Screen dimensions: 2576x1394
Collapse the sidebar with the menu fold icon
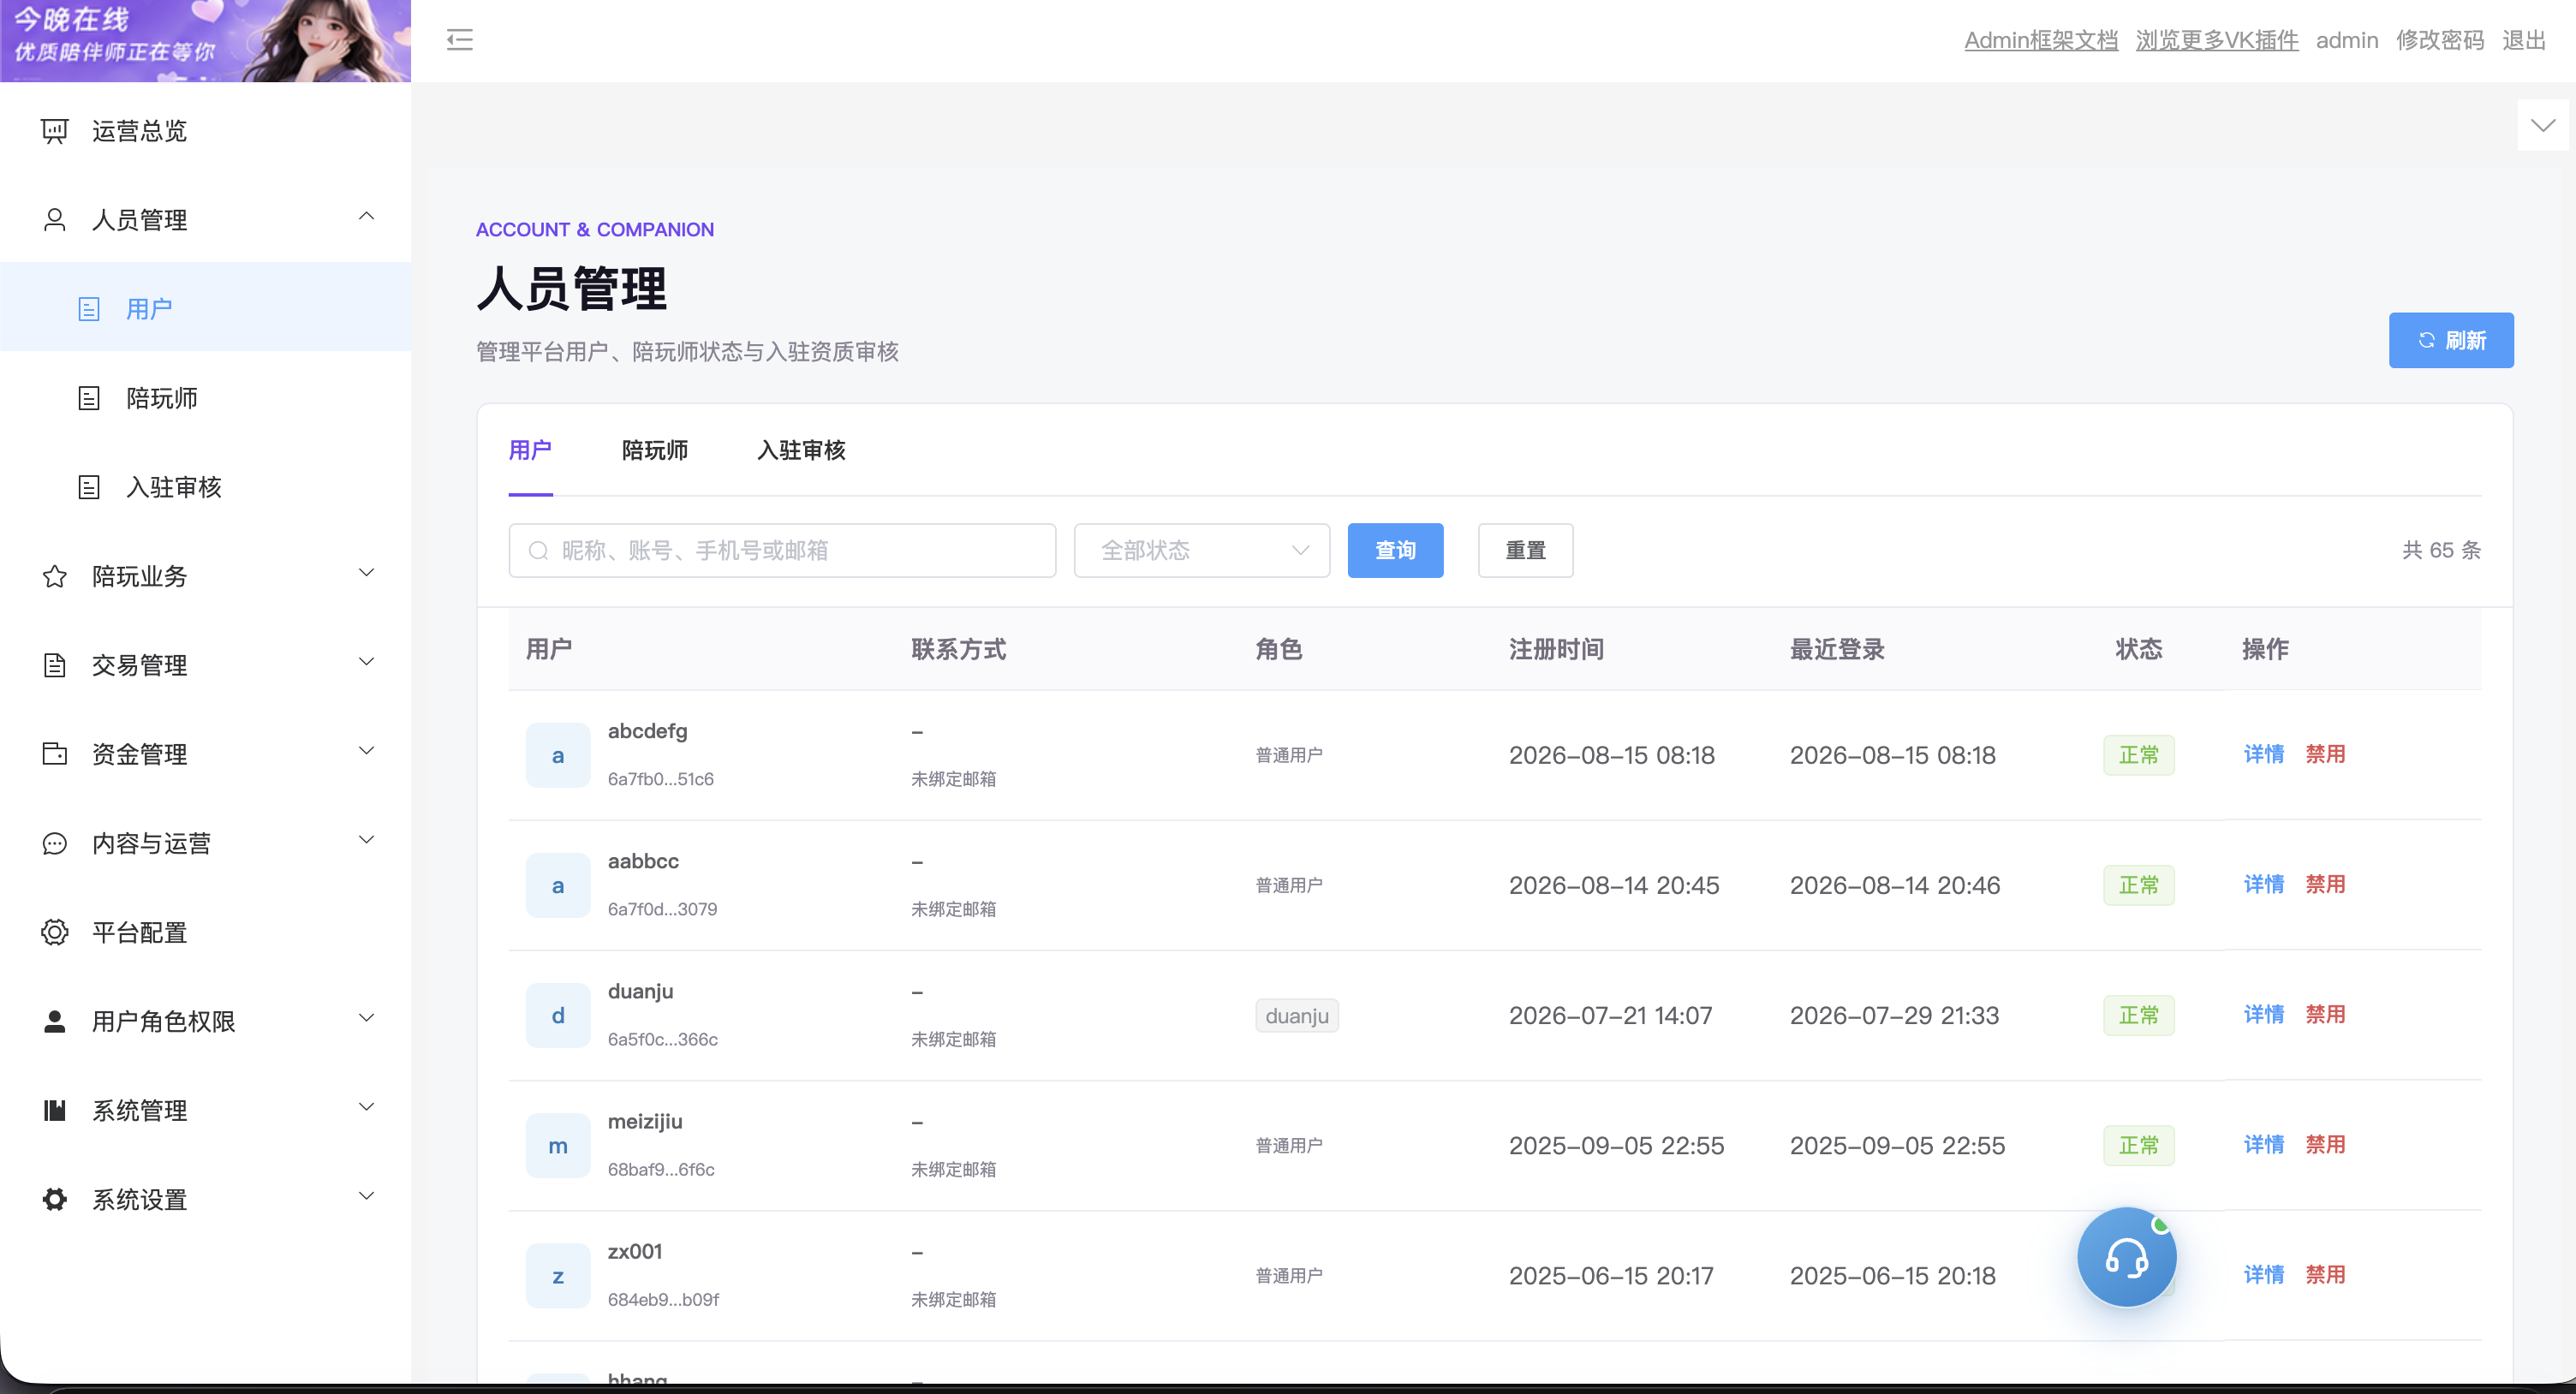(x=459, y=40)
